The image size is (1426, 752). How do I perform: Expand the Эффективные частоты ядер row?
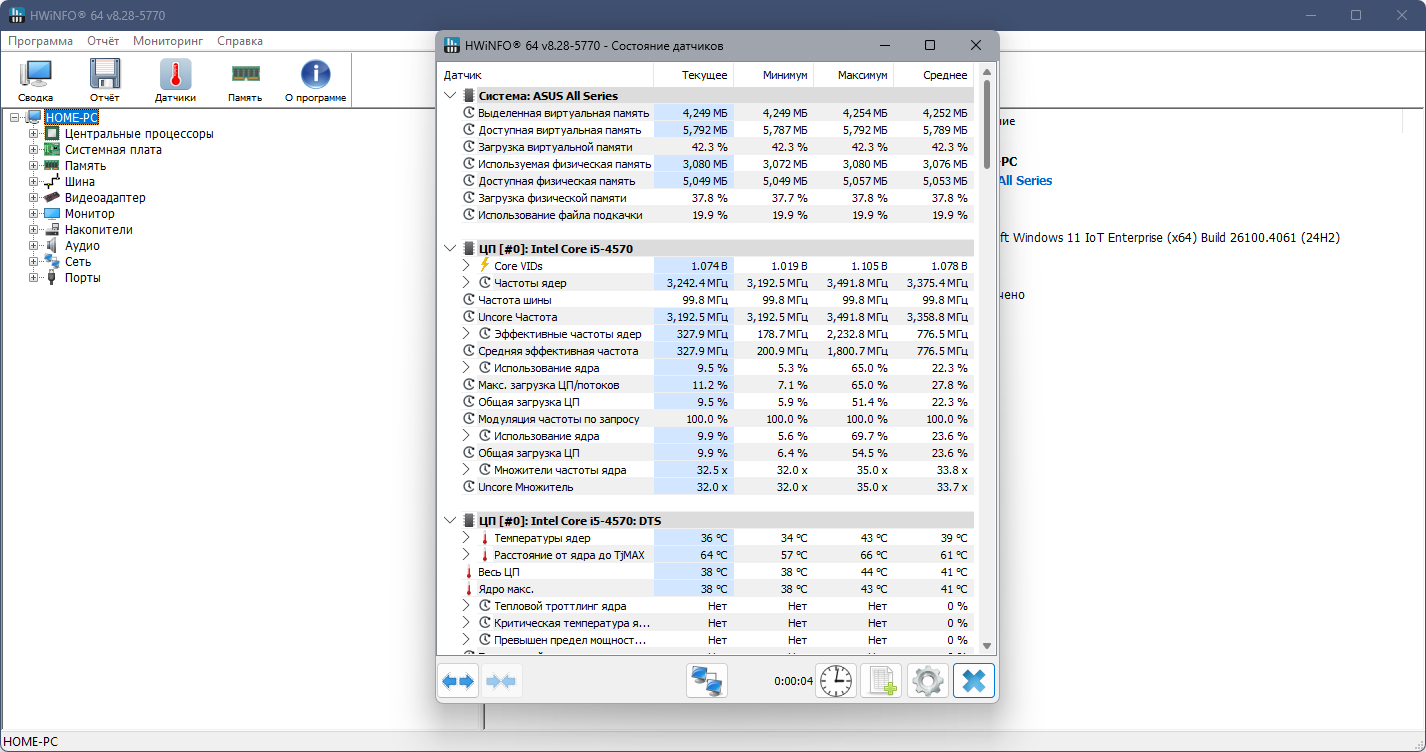pos(466,334)
